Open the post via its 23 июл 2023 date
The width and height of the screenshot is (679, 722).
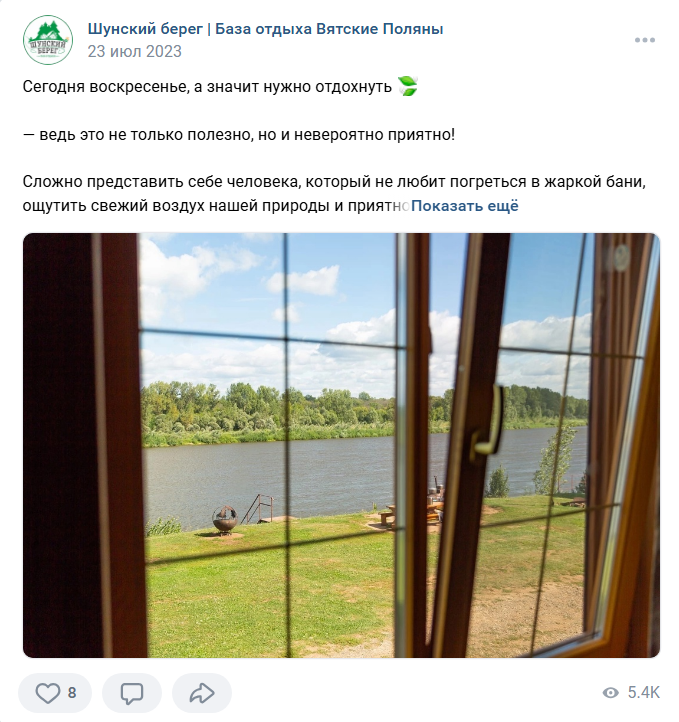tap(134, 51)
